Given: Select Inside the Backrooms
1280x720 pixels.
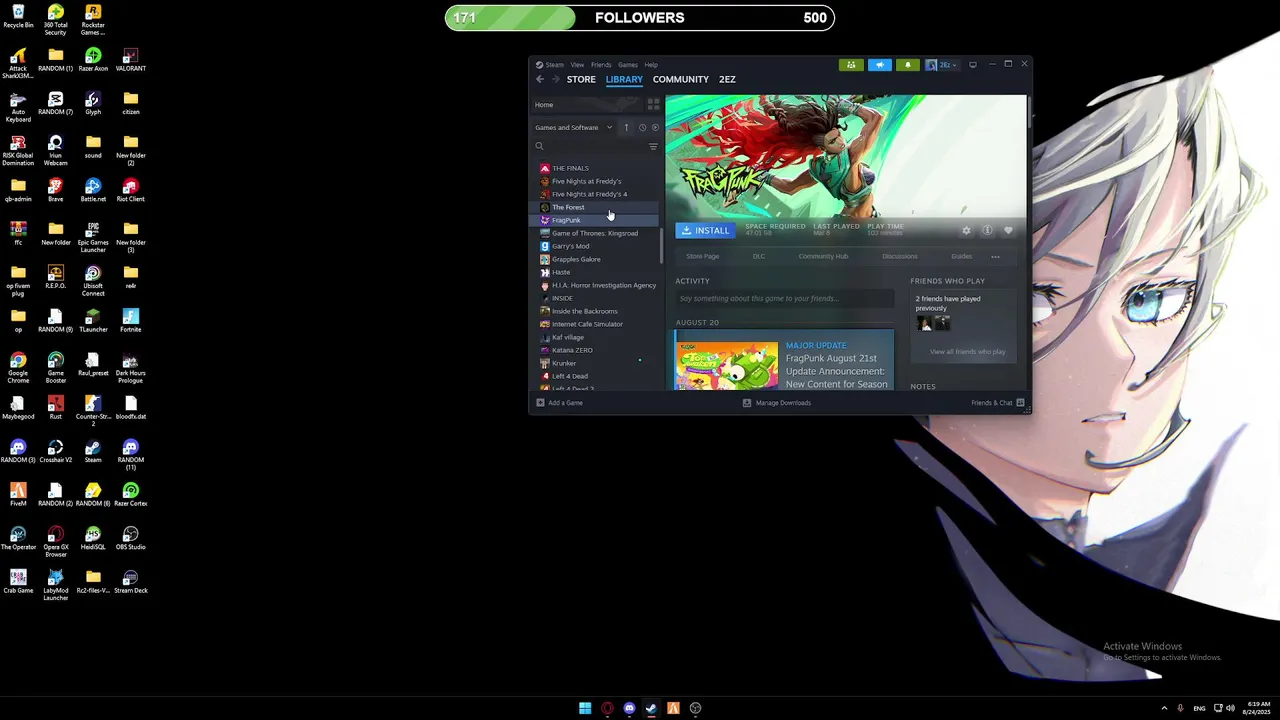Looking at the screenshot, I should tap(595, 311).
